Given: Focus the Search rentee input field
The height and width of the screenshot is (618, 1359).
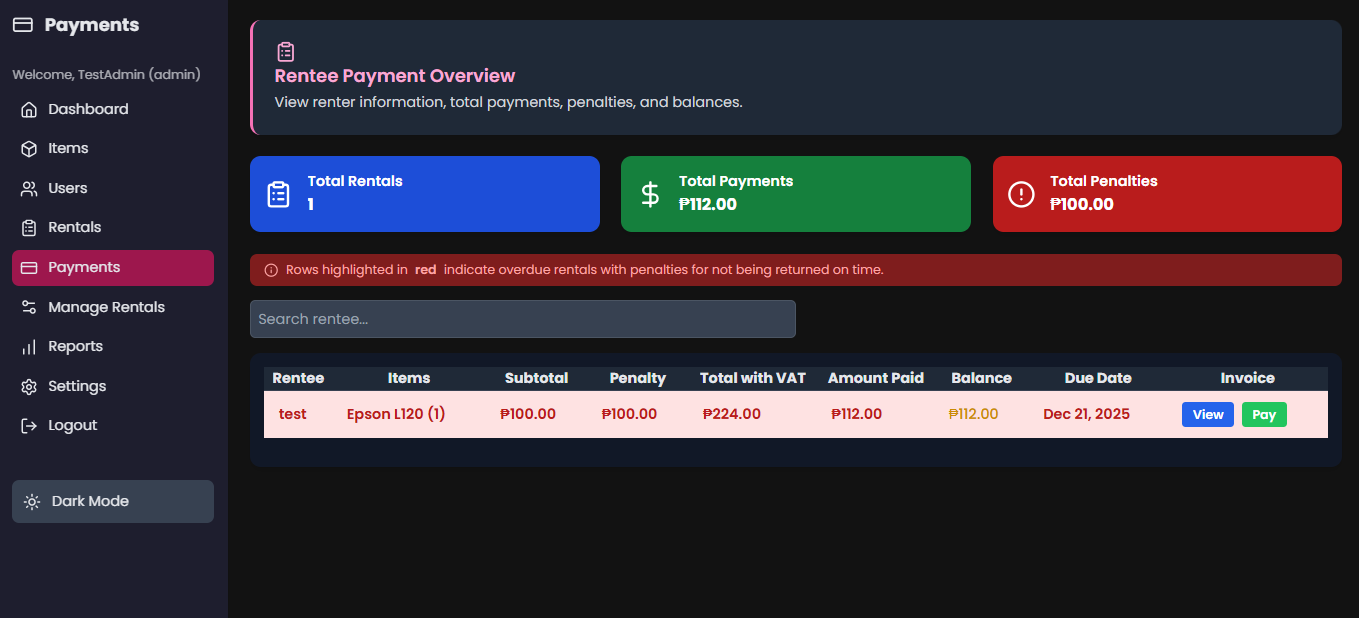Looking at the screenshot, I should coord(522,319).
